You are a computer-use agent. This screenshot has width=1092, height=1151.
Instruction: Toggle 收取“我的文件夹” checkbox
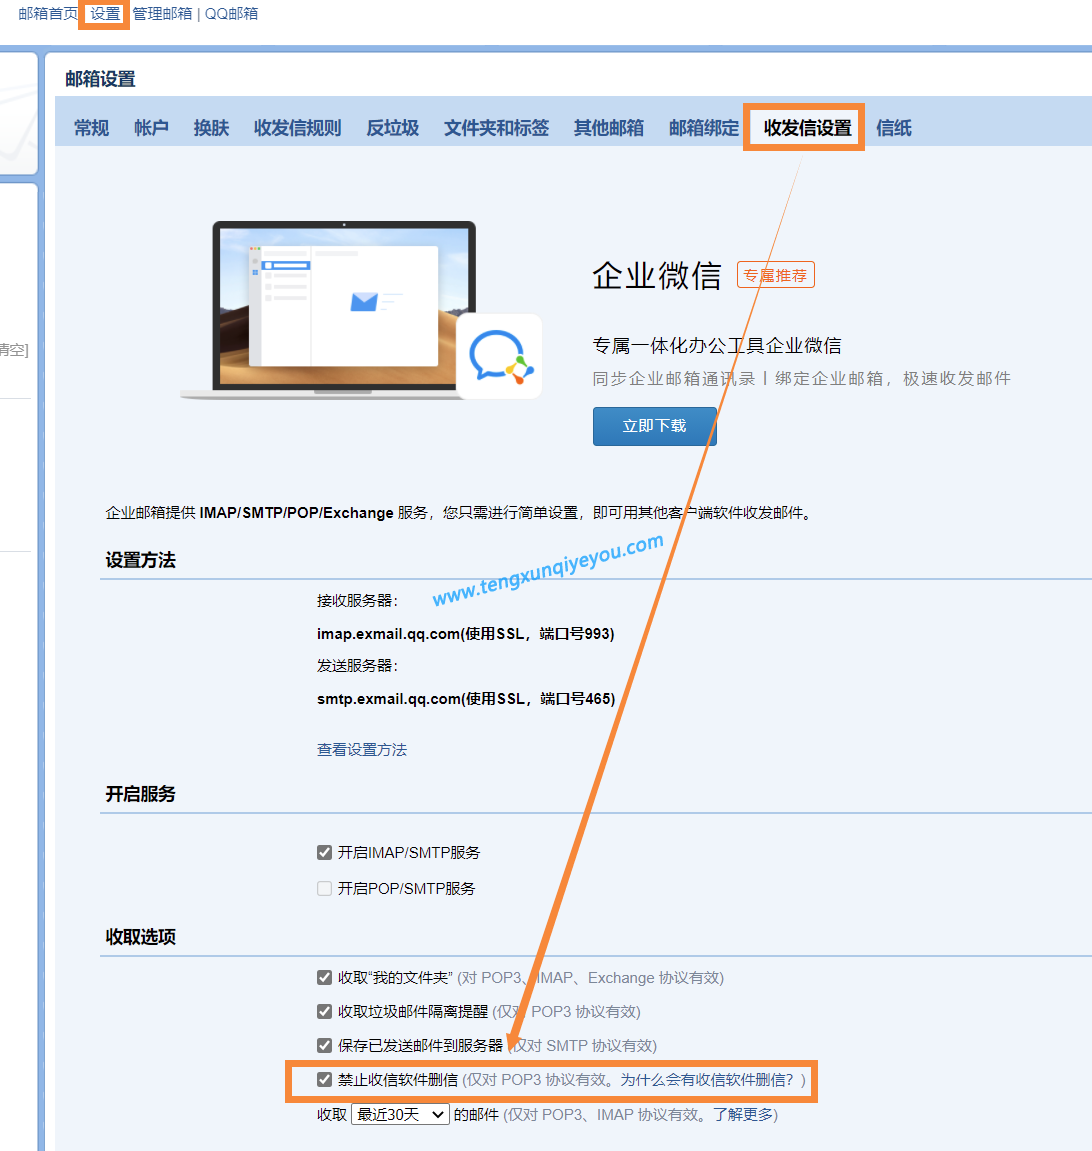point(324,978)
